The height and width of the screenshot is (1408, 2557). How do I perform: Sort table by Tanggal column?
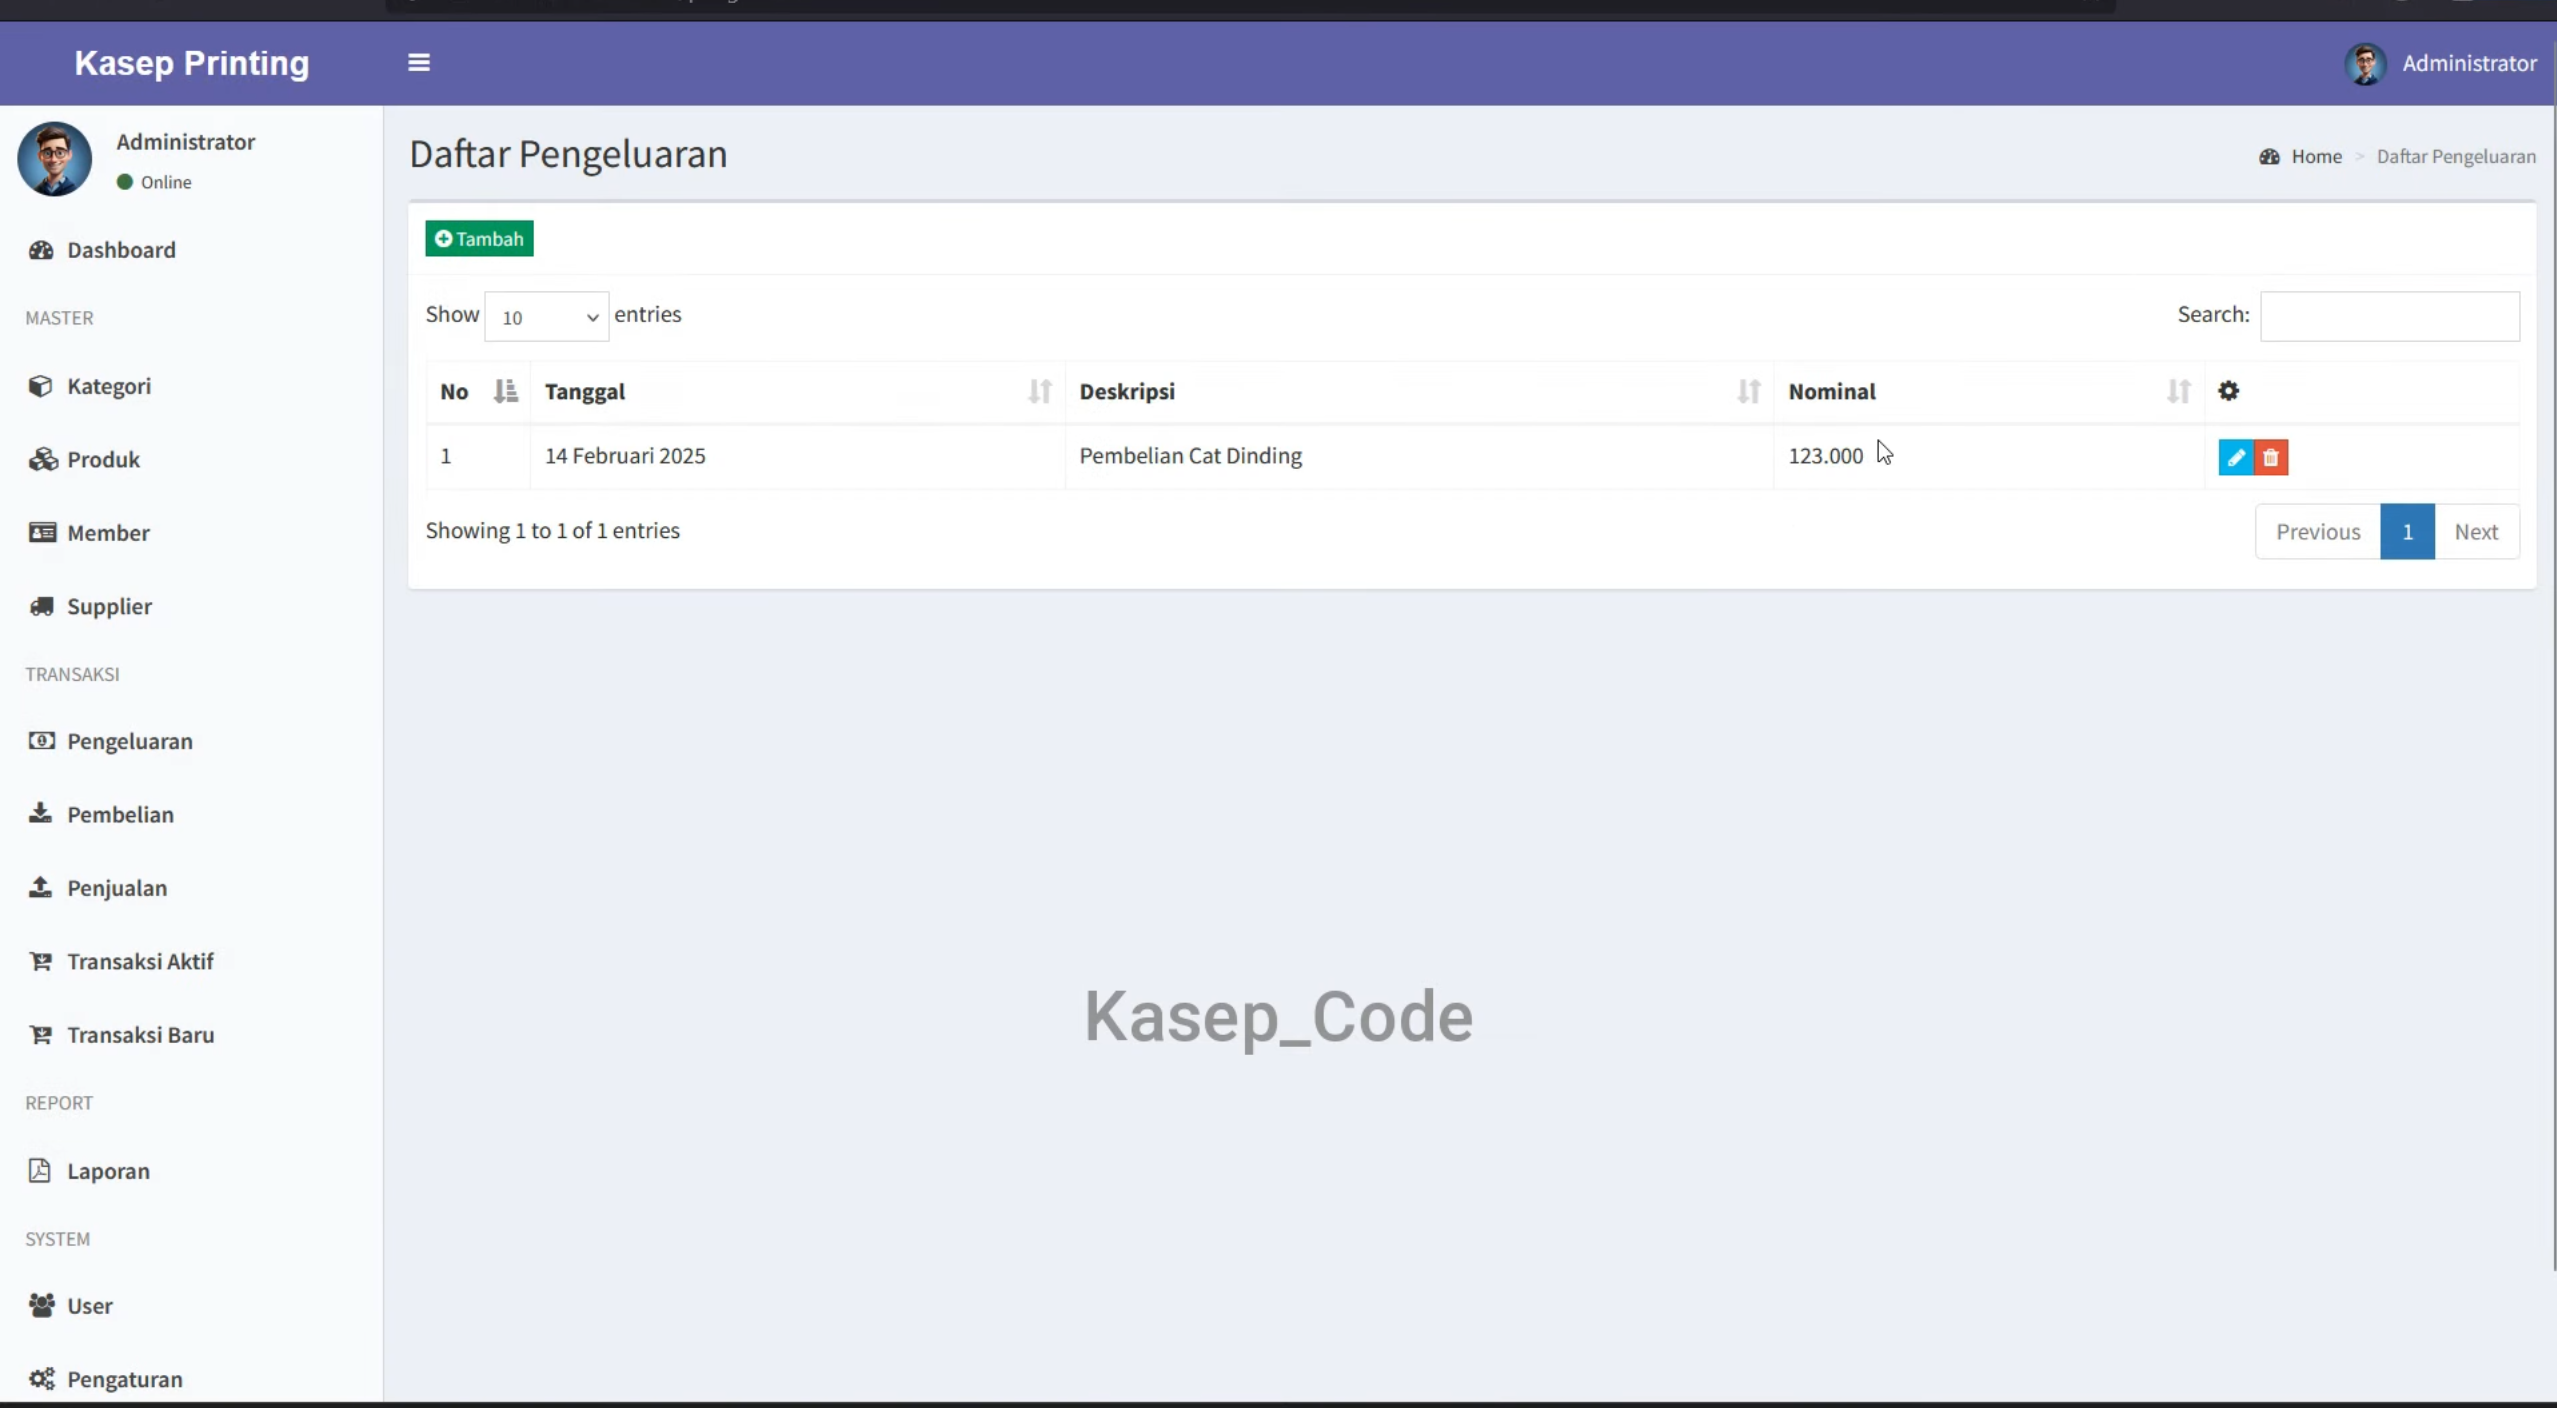(x=797, y=391)
